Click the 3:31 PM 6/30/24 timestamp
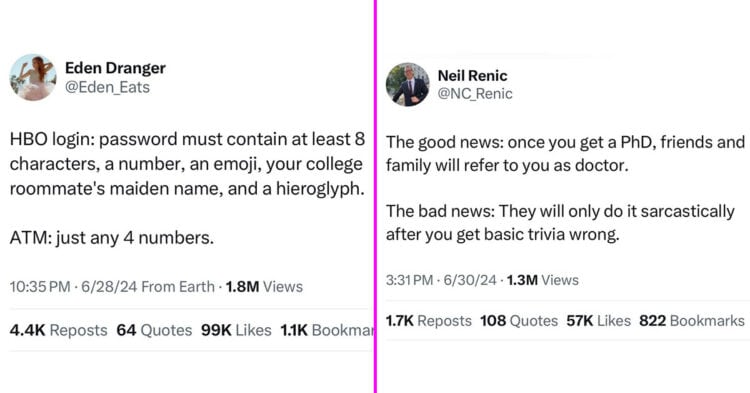Screen dimensions: 750x393 click(x=441, y=280)
